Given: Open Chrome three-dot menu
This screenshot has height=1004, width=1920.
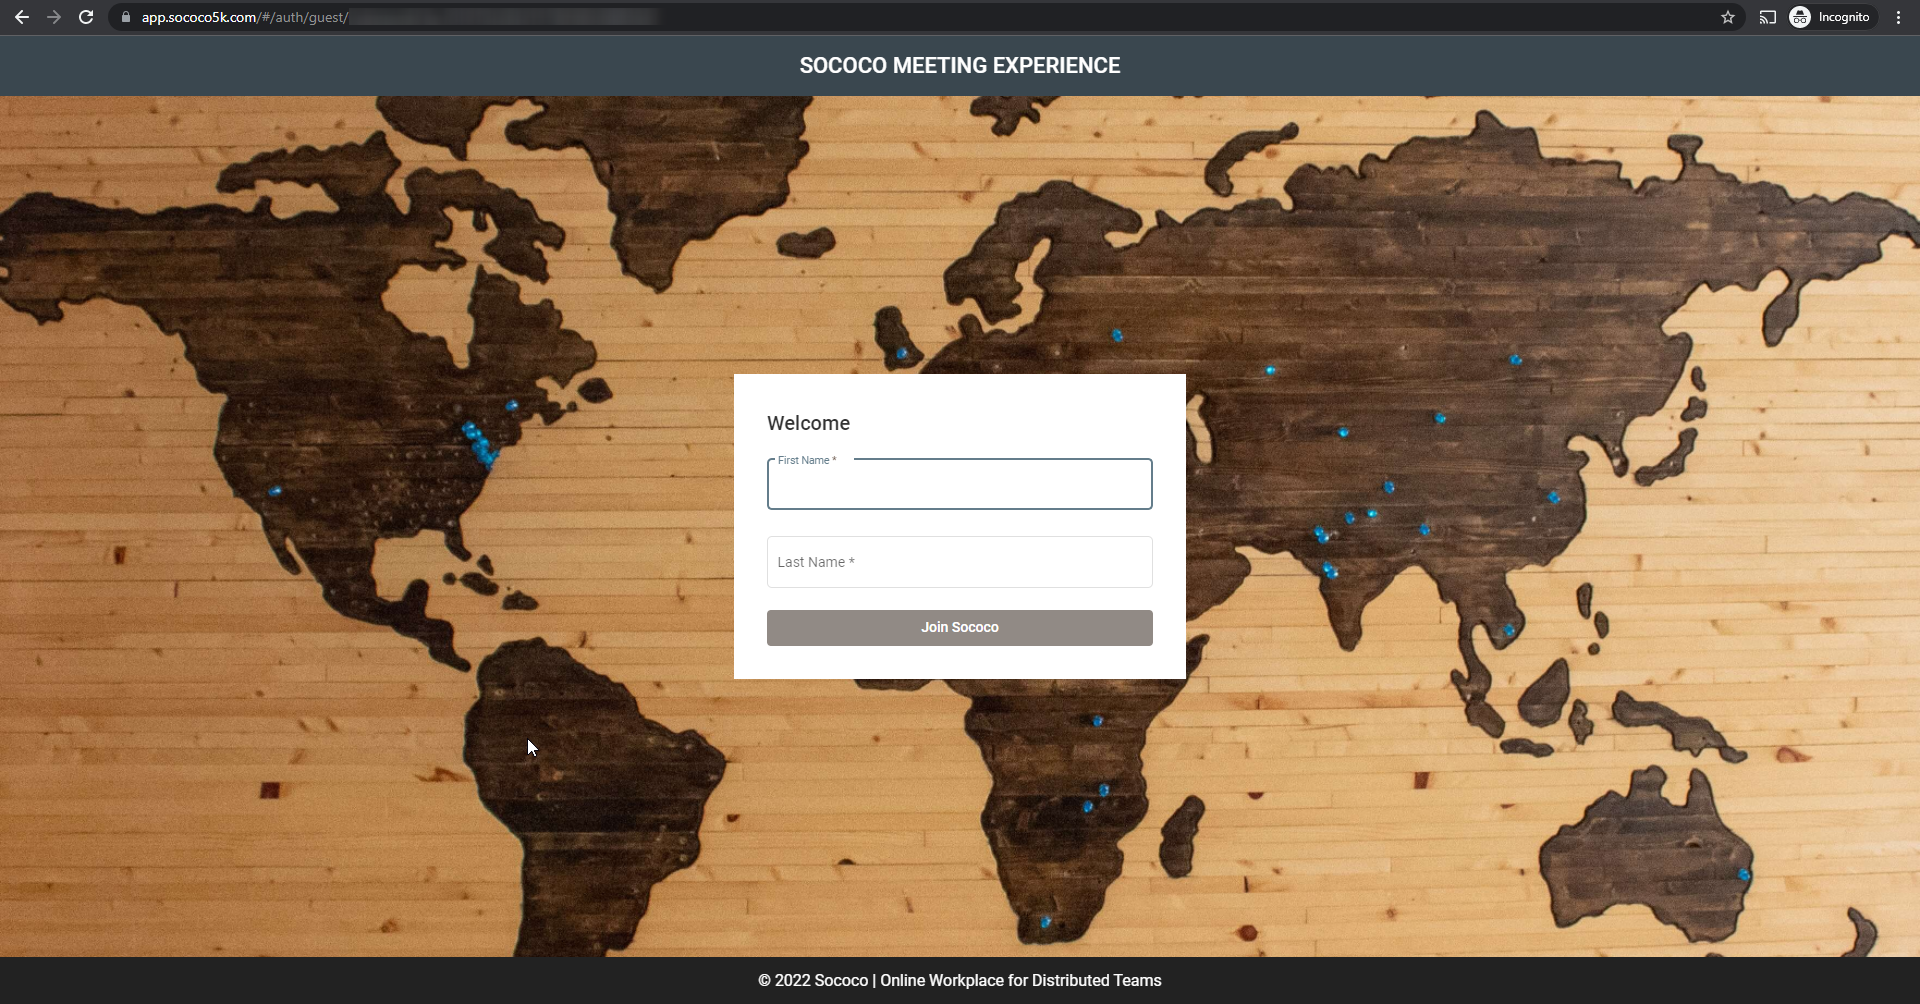Looking at the screenshot, I should 1898,17.
